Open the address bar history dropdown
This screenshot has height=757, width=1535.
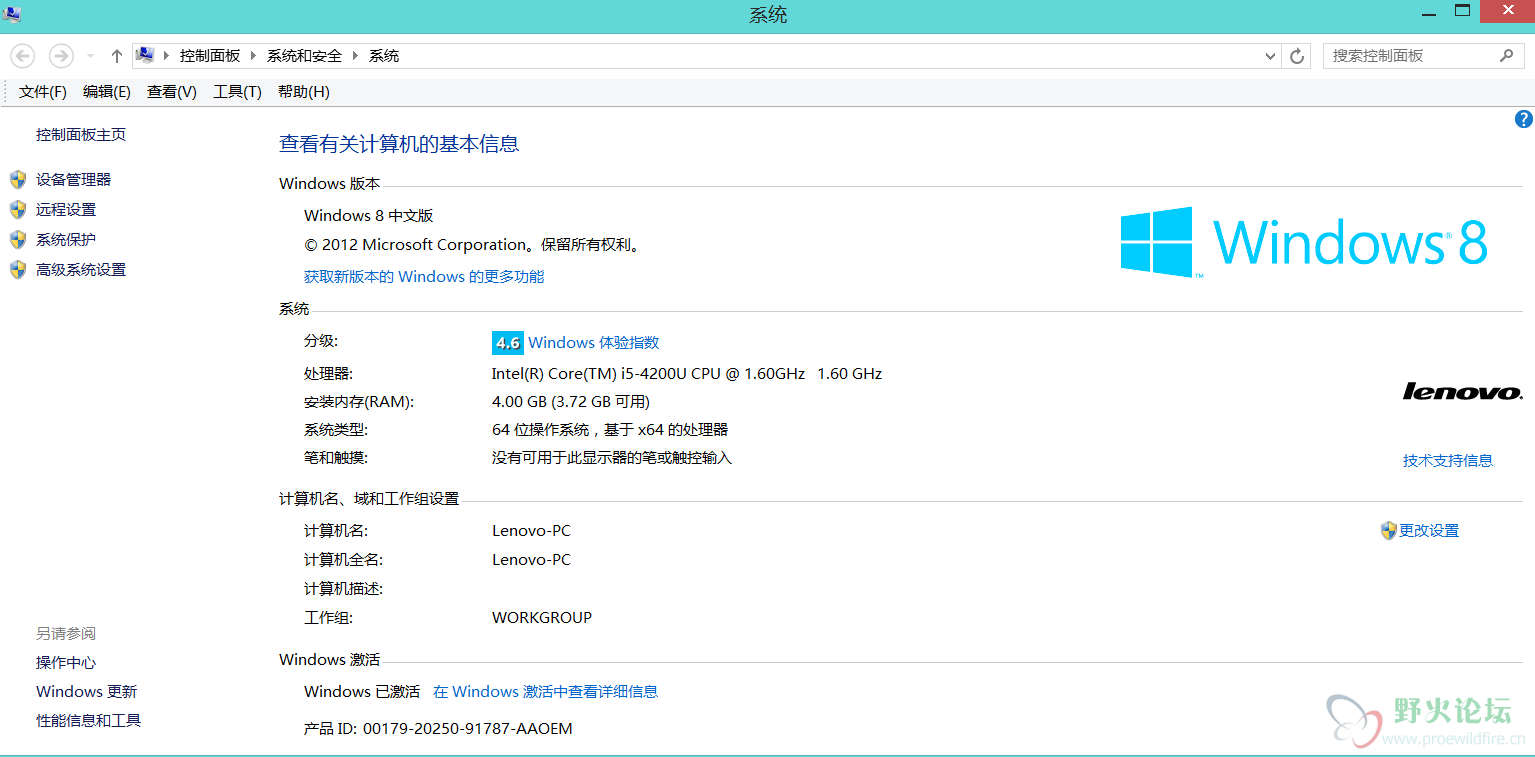1271,56
